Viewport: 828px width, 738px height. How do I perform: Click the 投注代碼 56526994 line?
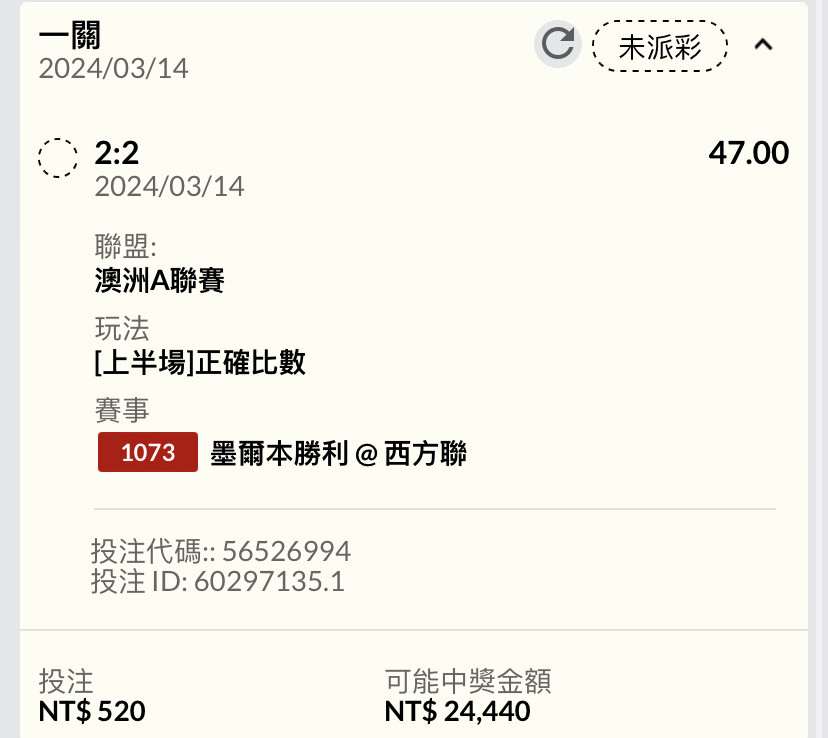(x=221, y=551)
